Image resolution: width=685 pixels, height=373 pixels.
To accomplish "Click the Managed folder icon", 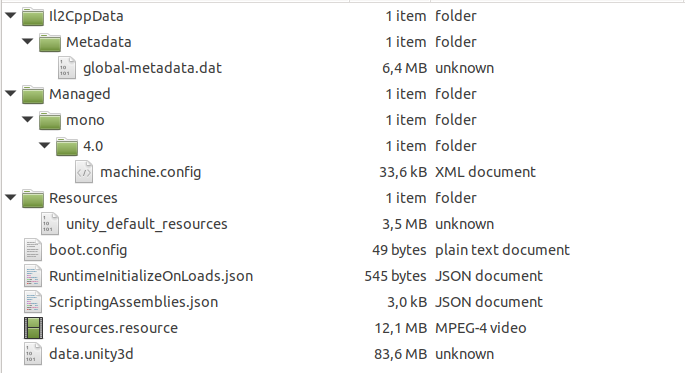I will coord(33,94).
